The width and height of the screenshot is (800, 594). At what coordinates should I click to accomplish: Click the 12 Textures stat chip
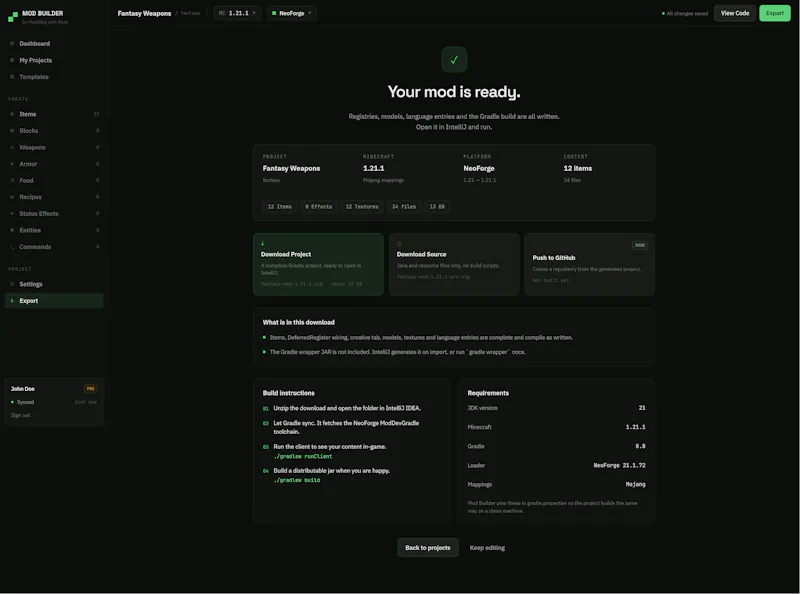click(x=362, y=207)
